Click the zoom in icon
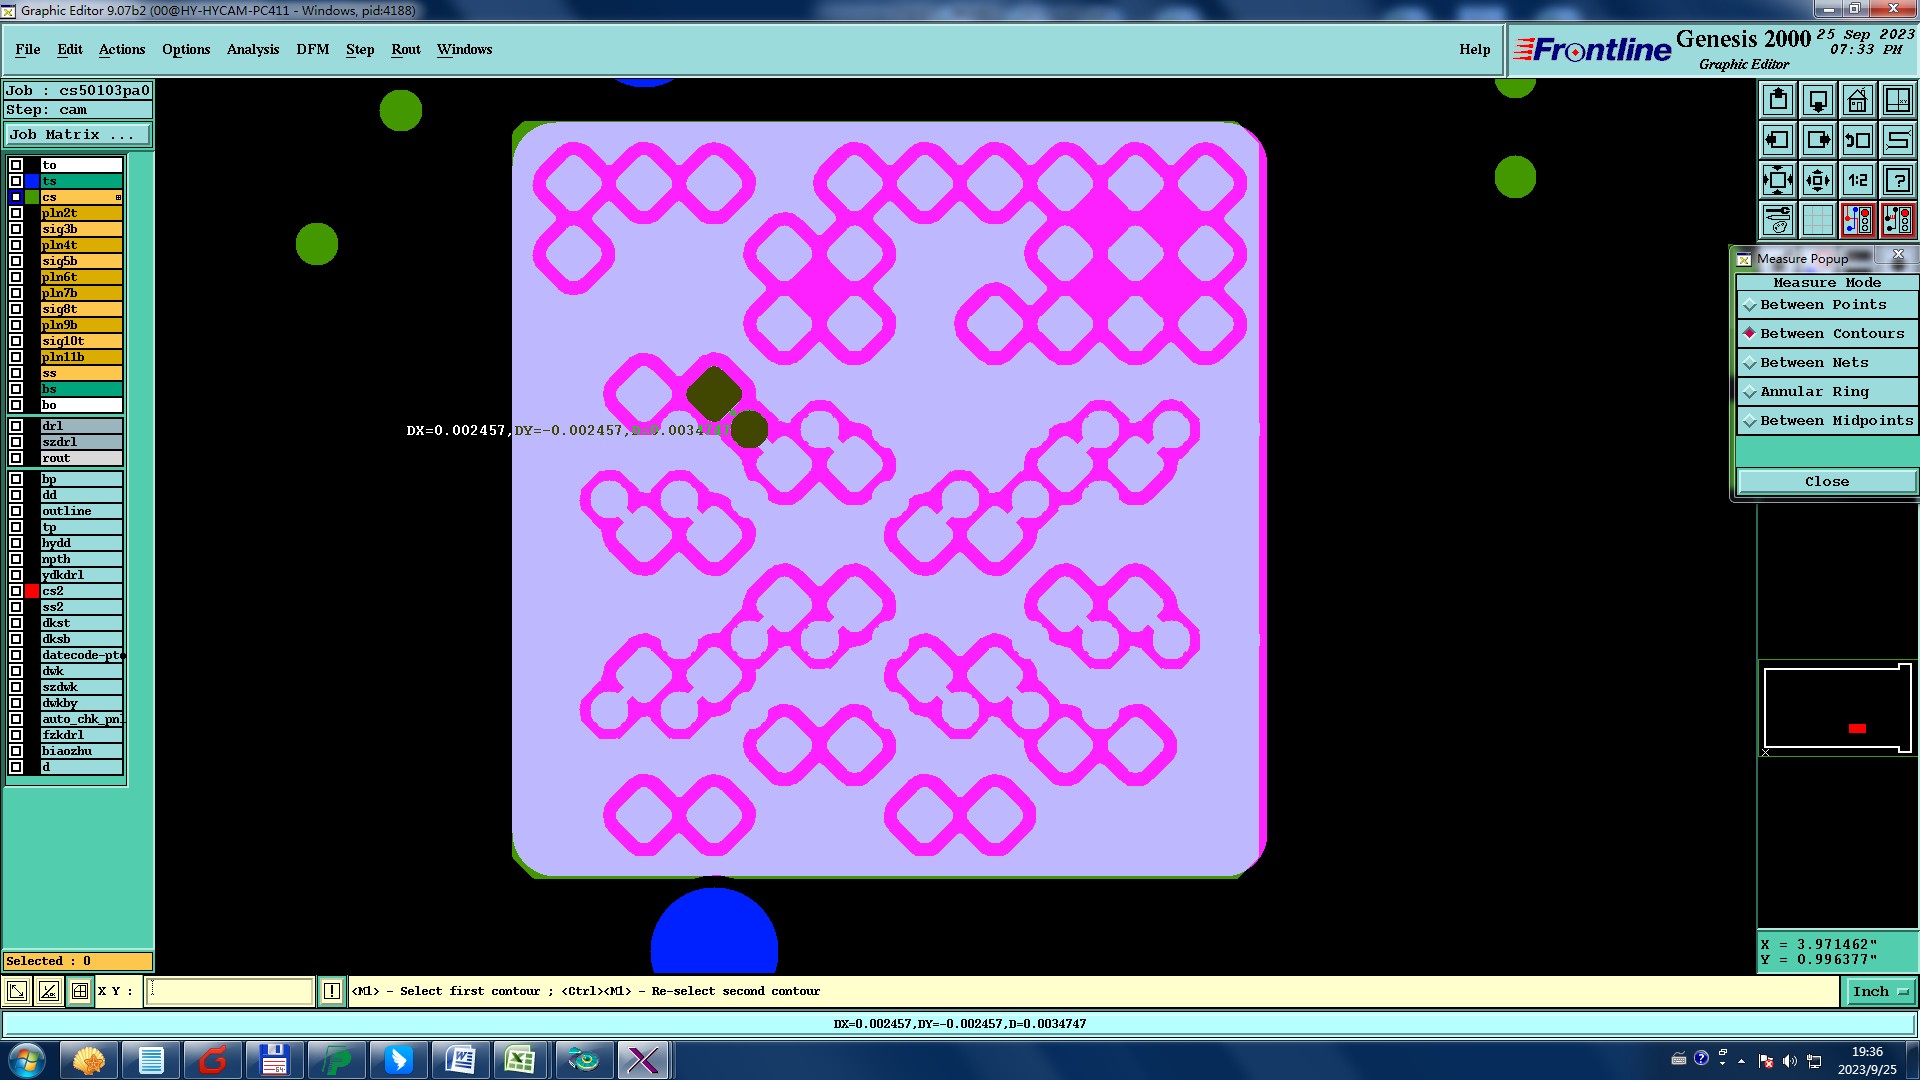1920x1080 pixels. coord(1777,180)
